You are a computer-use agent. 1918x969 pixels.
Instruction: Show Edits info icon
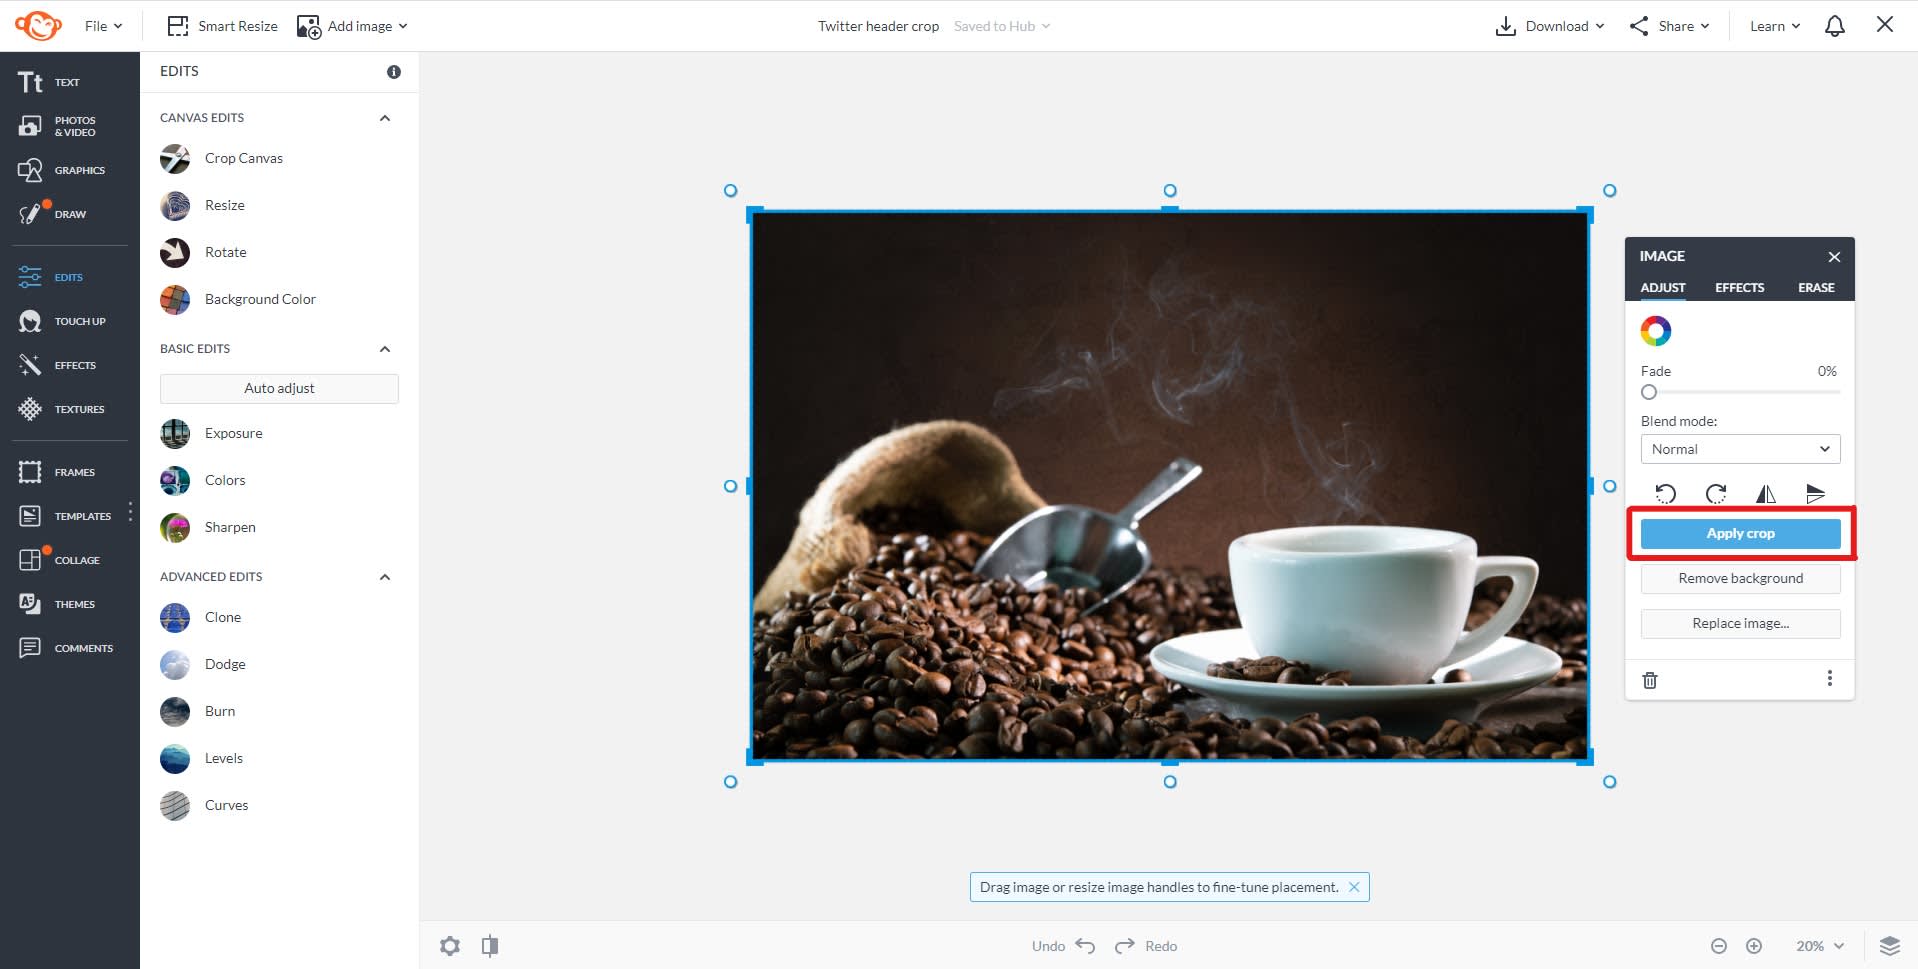tap(394, 72)
